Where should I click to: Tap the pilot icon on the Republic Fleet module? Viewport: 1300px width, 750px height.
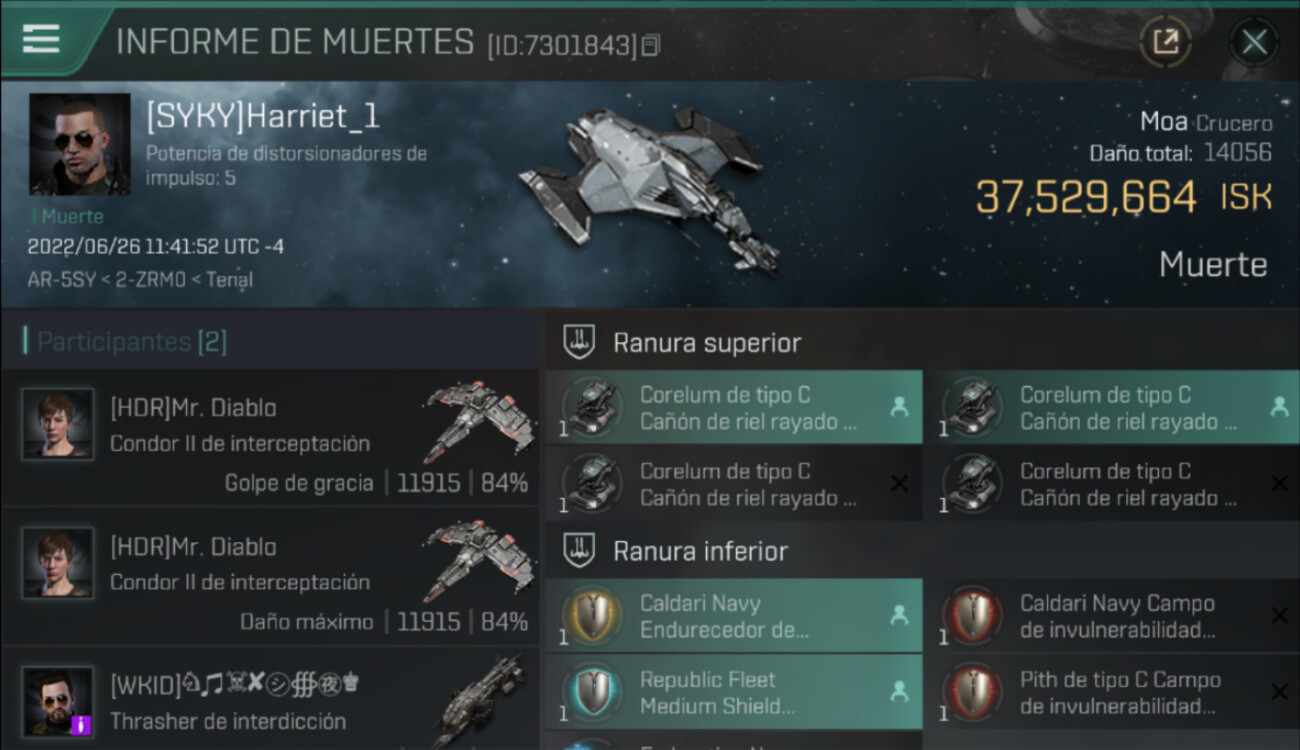pos(899,691)
